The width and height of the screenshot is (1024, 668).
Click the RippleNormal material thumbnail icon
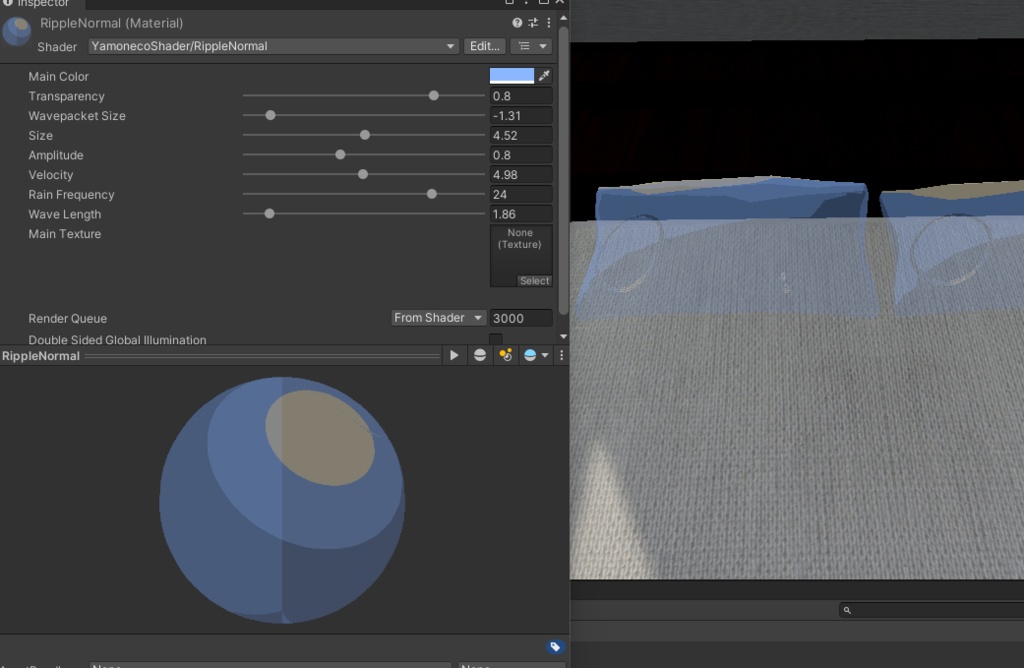(16, 31)
